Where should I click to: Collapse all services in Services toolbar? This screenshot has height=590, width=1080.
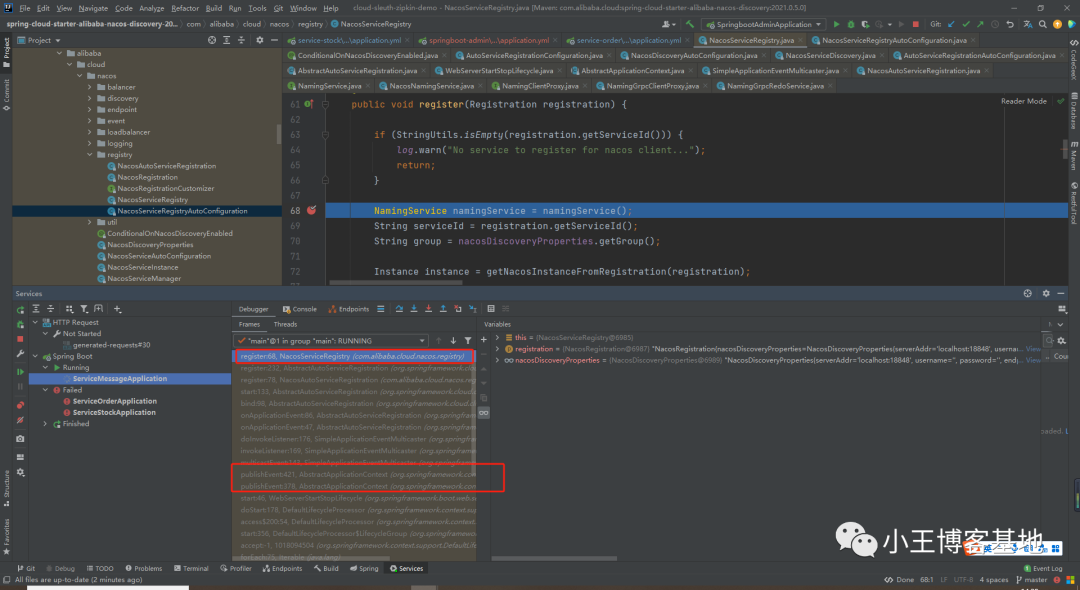50,309
